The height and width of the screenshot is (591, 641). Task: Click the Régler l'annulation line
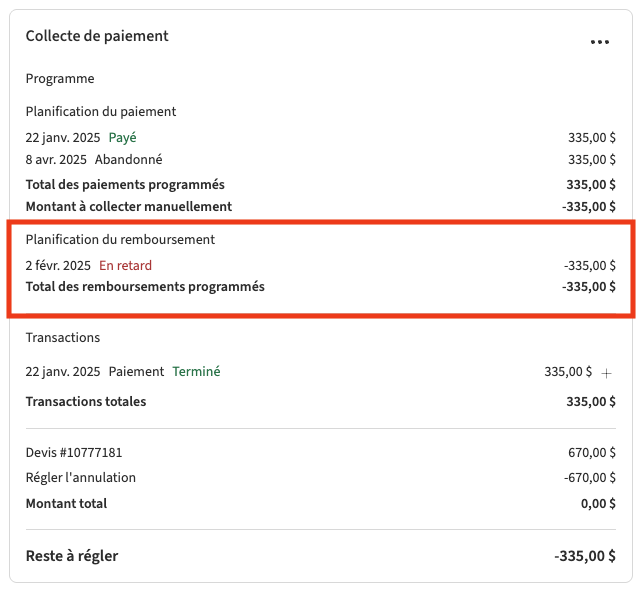click(80, 477)
